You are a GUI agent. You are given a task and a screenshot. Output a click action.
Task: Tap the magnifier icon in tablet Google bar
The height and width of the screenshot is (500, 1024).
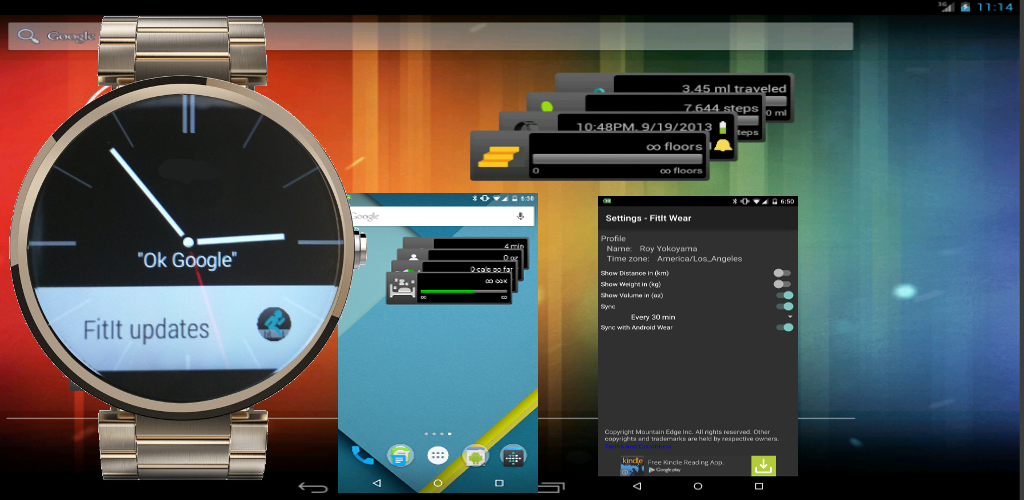tap(28, 36)
